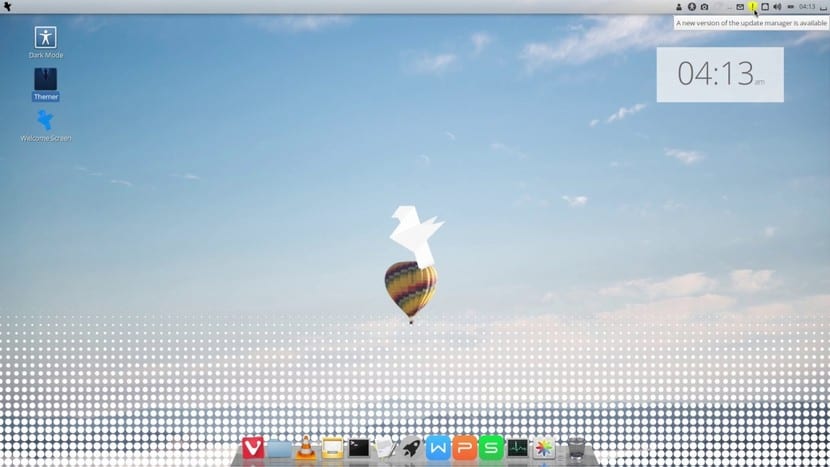Viewport: 830px width, 467px height.
Task: Open the trash can in the dock
Action: (576, 449)
